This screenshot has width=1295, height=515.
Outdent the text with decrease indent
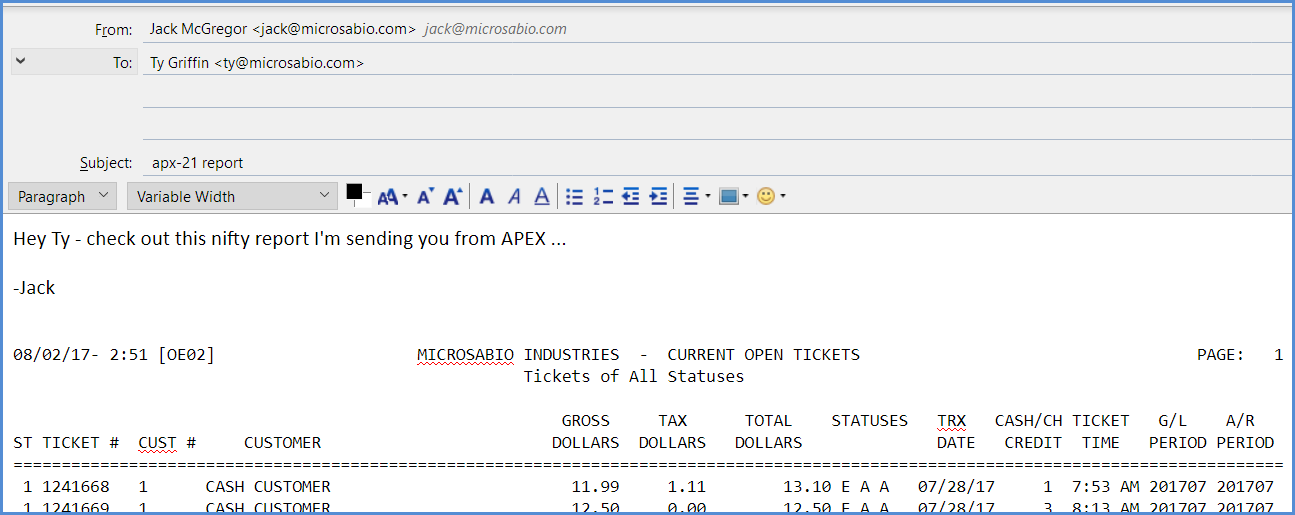630,197
